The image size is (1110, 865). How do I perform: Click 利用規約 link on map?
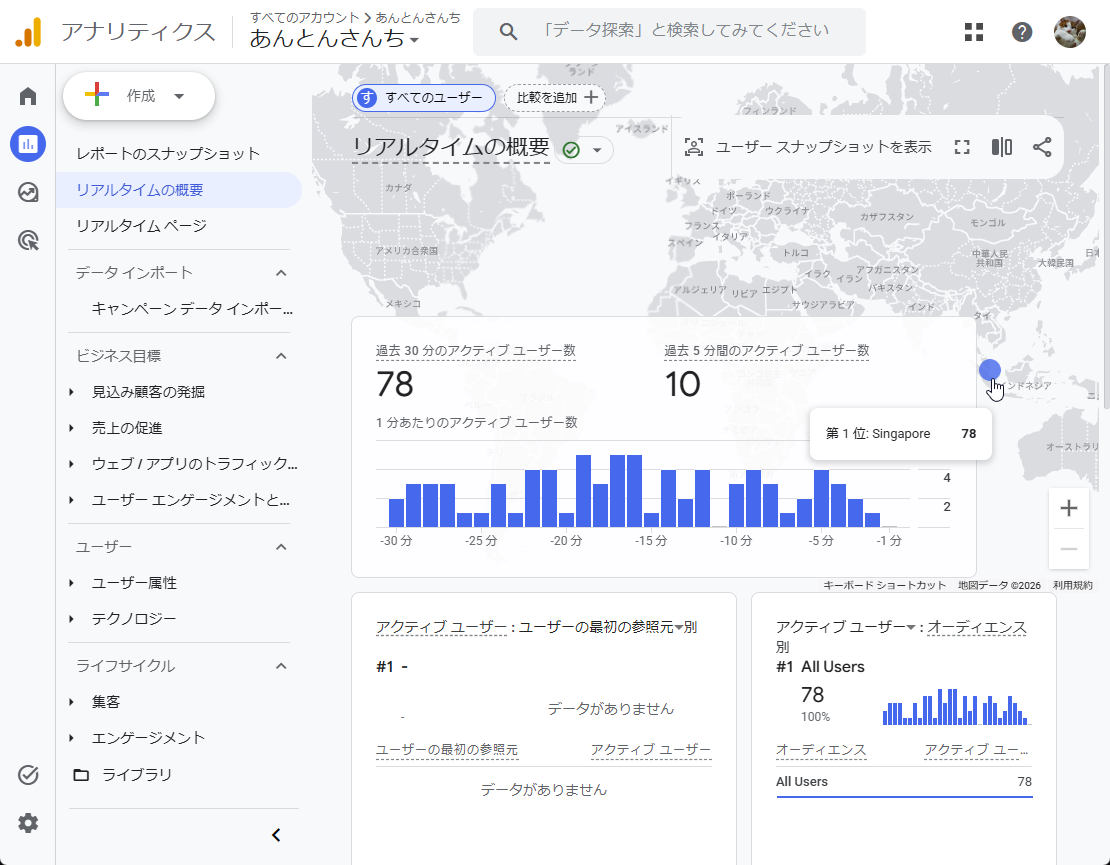click(1072, 585)
